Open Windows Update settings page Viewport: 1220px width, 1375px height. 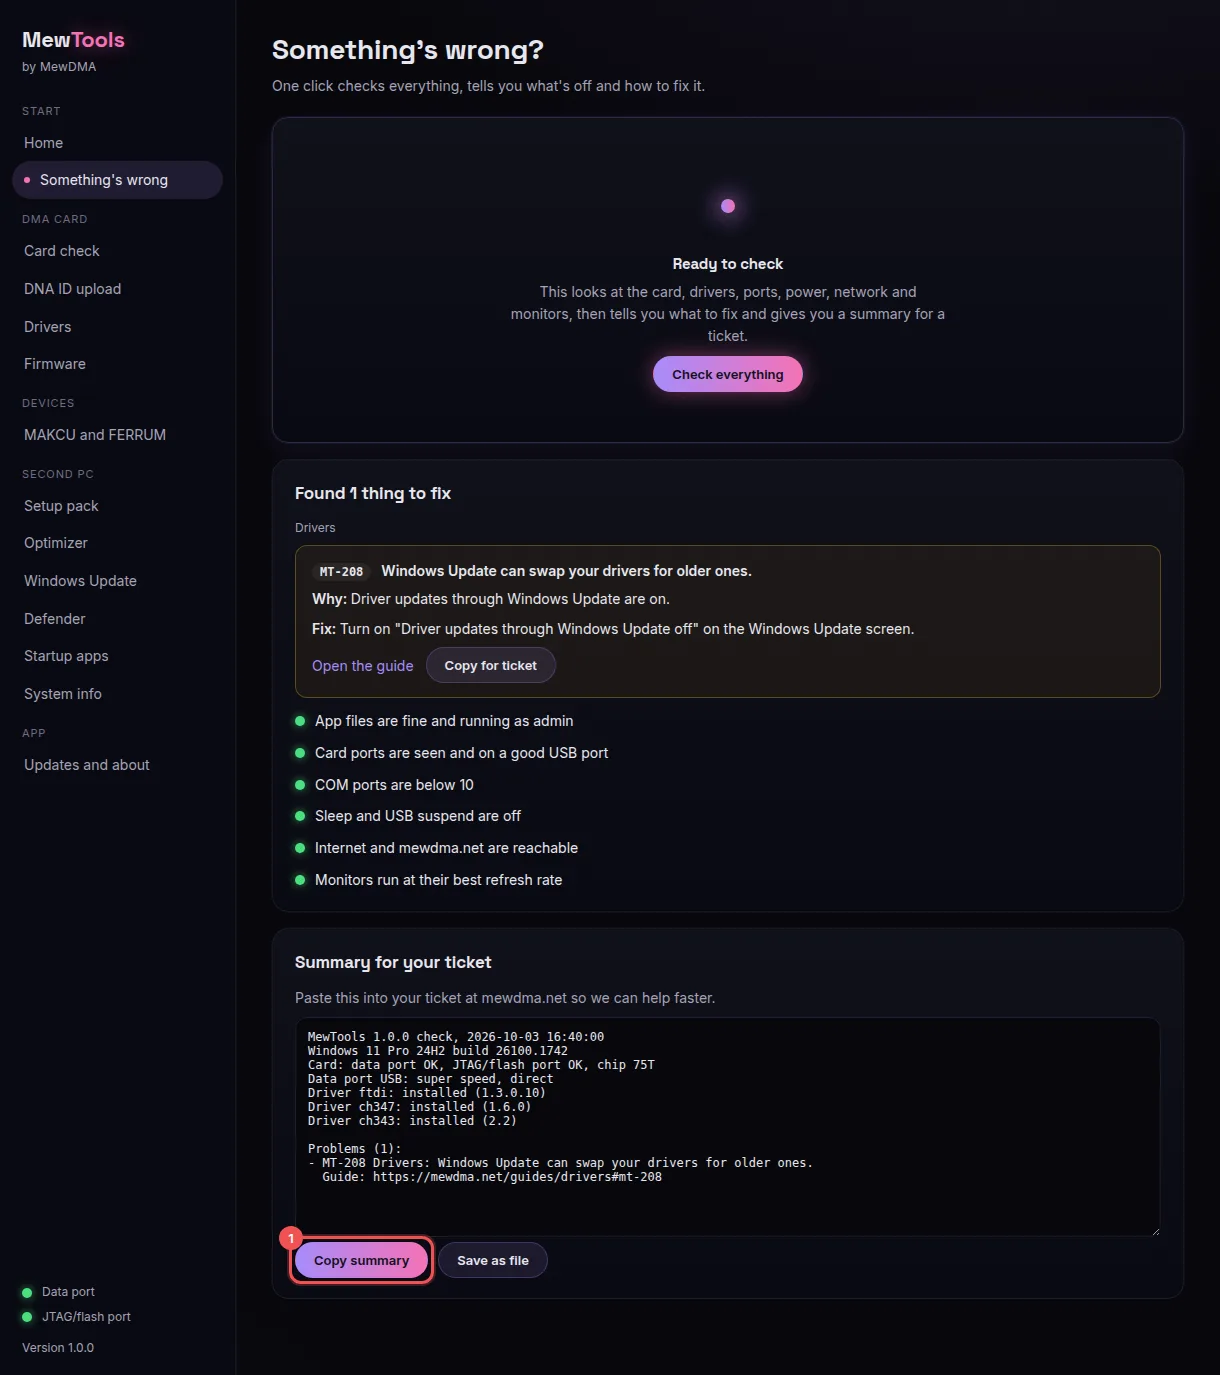[x=117, y=581]
